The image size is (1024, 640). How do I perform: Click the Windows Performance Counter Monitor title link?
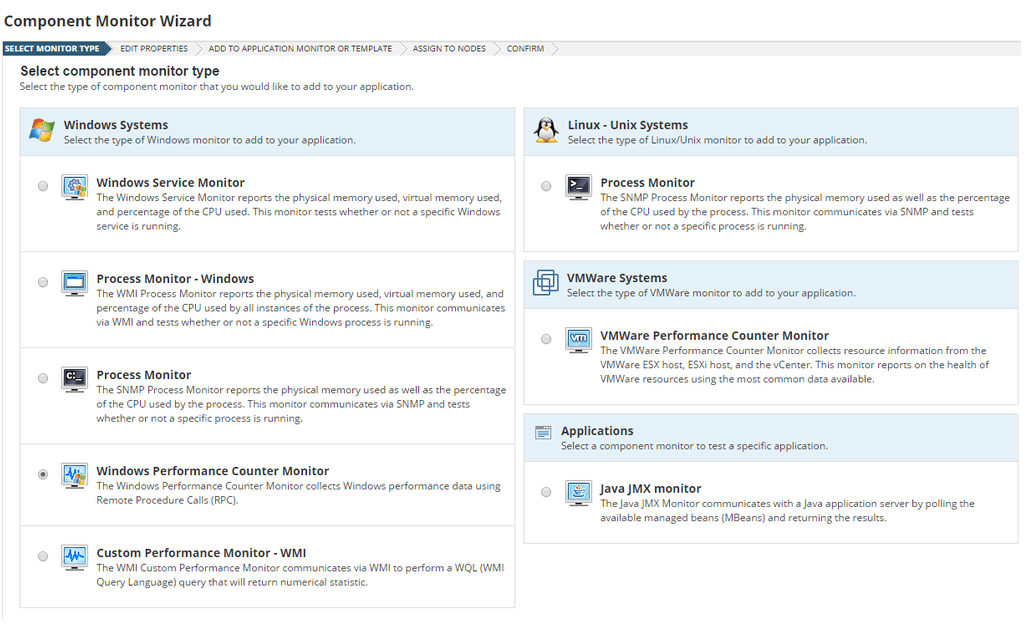[x=212, y=470]
